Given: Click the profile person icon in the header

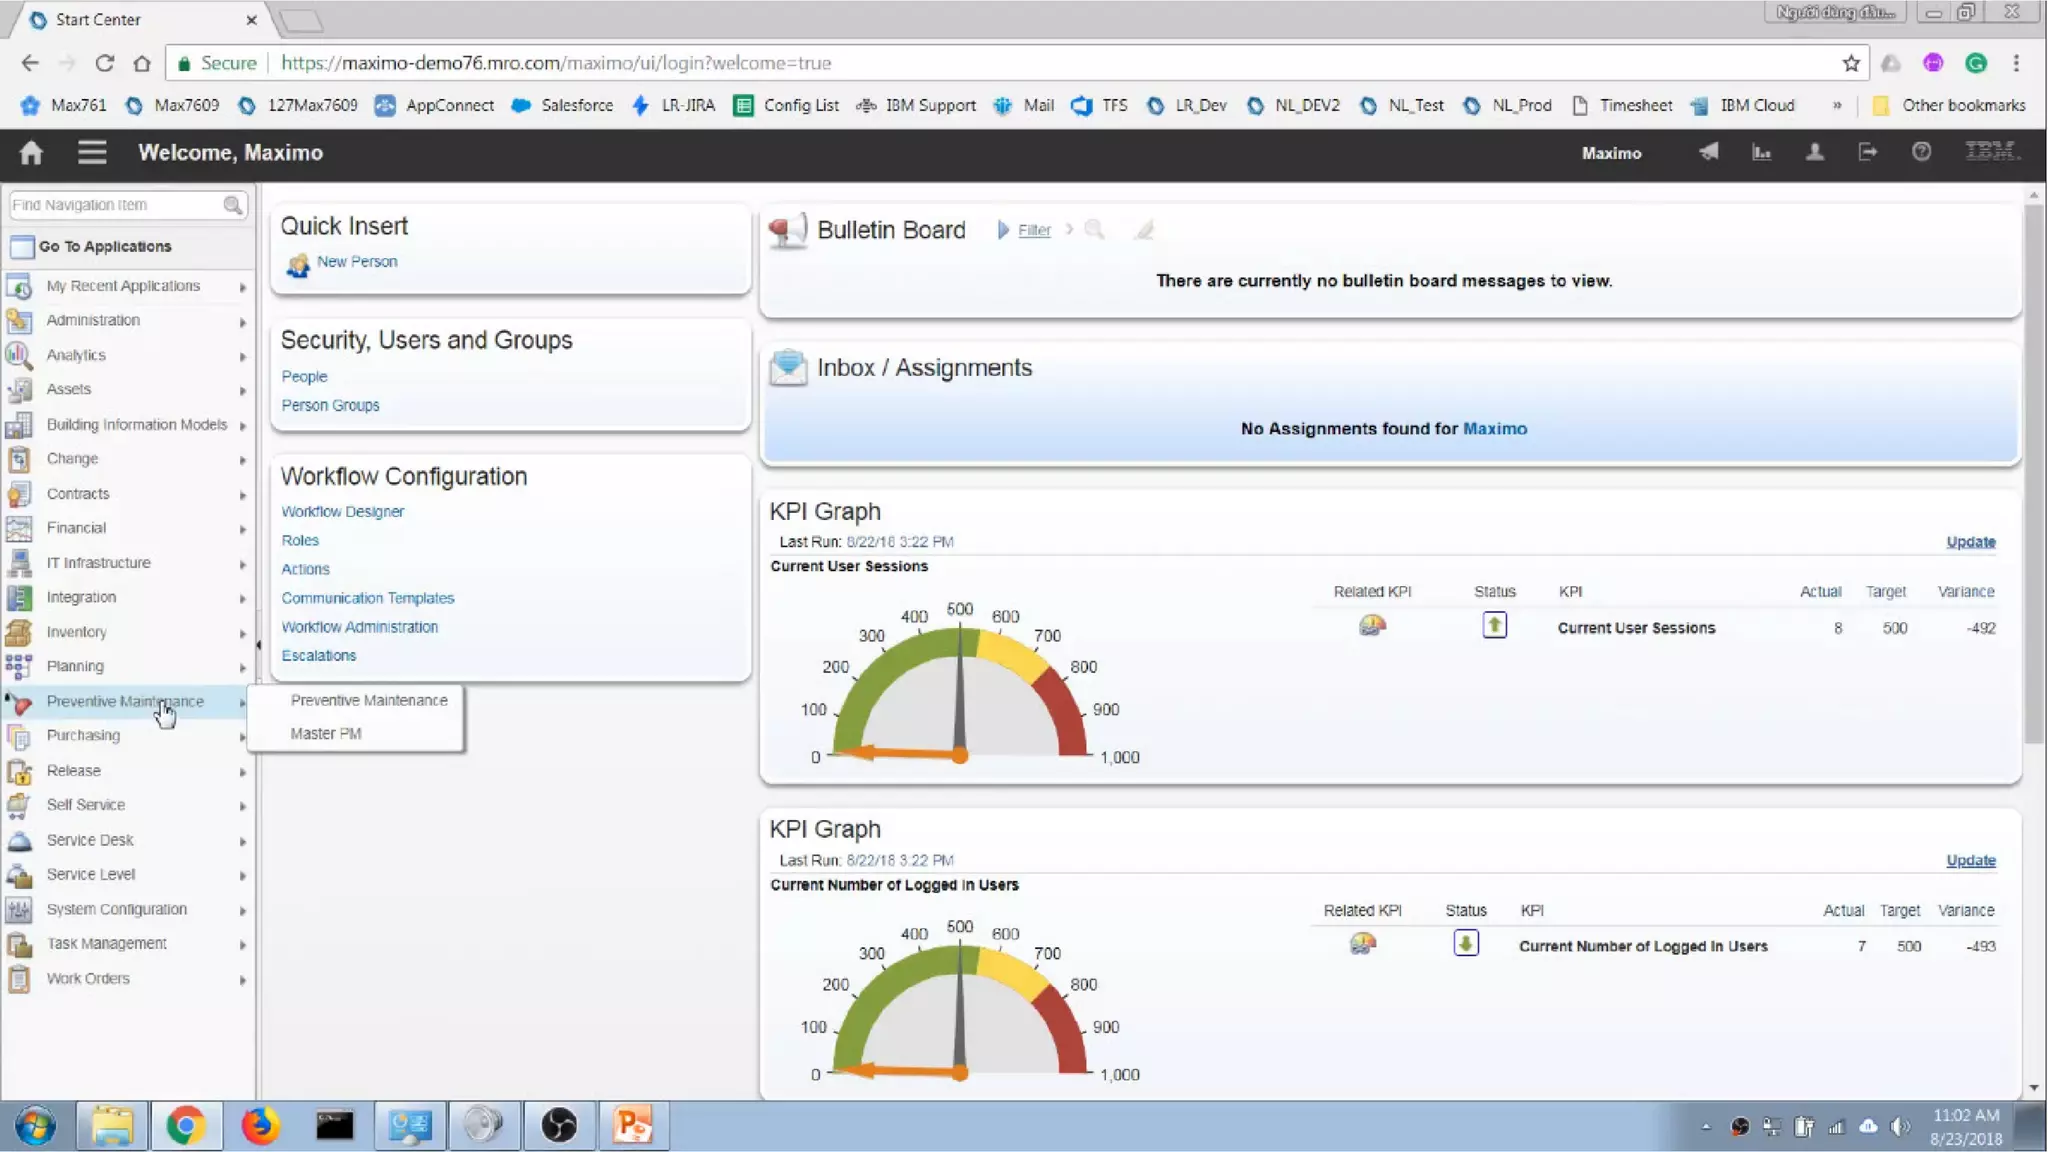Looking at the screenshot, I should (x=1814, y=152).
